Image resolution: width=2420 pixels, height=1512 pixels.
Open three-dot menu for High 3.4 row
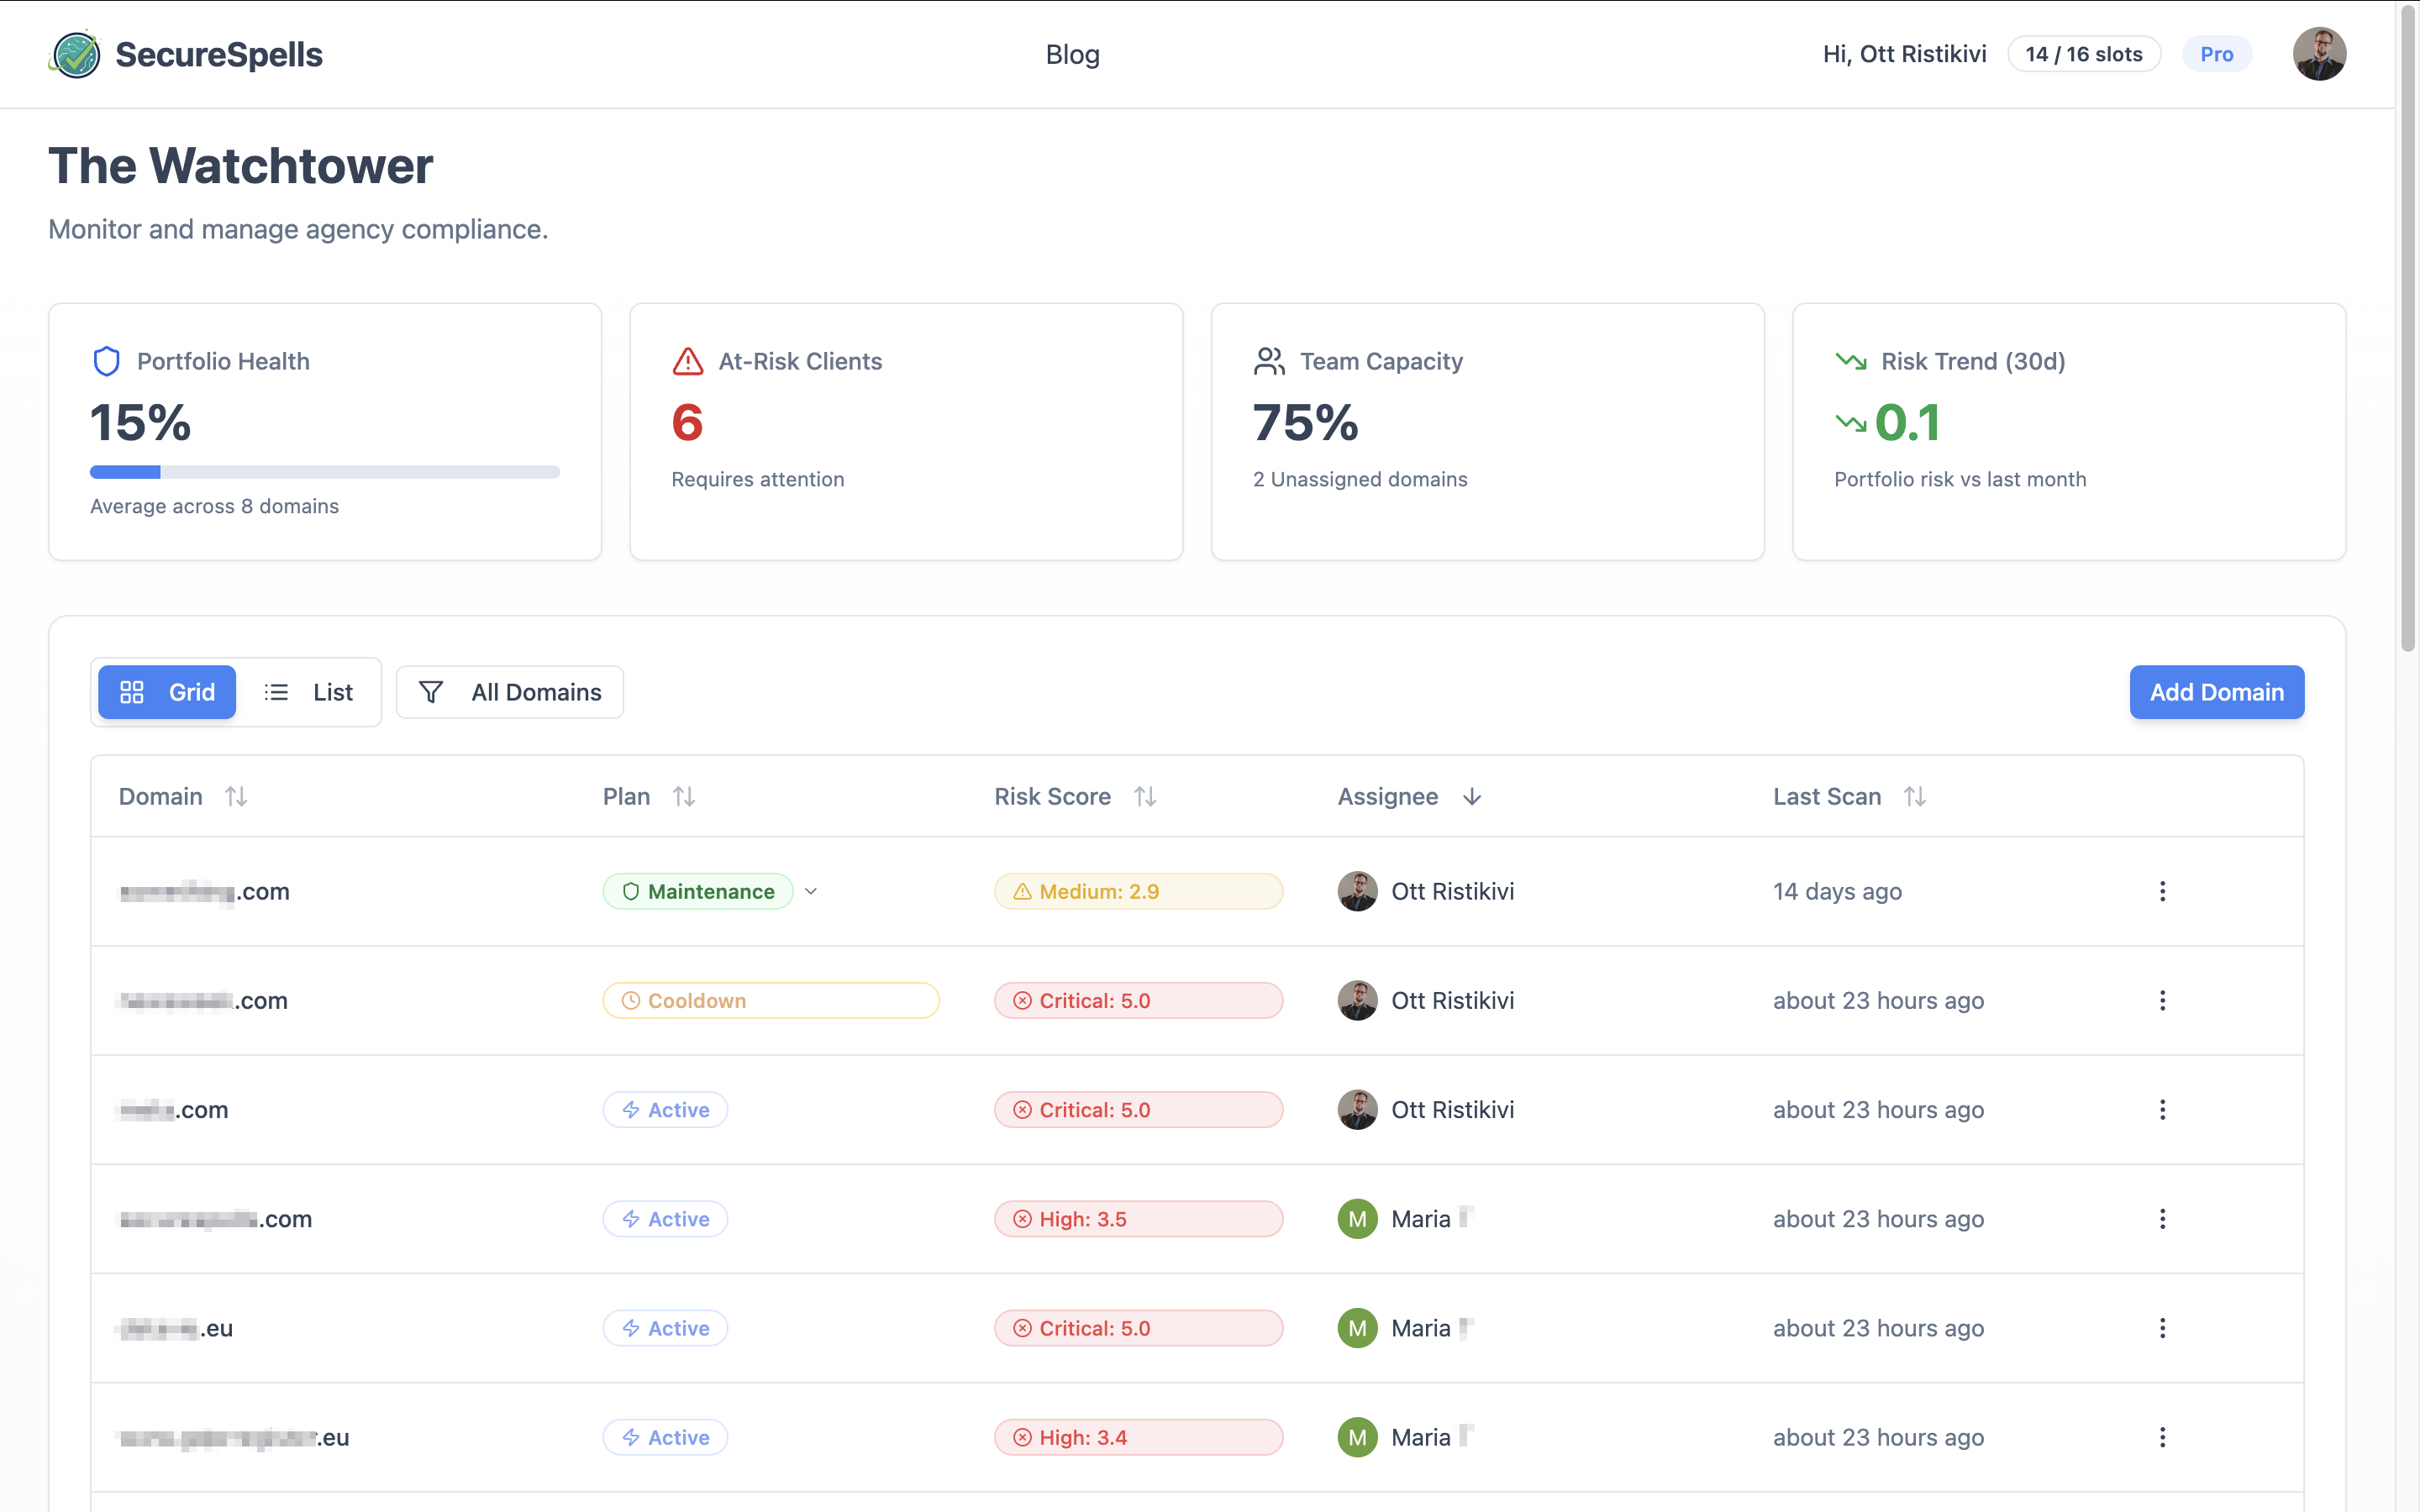(x=2162, y=1437)
